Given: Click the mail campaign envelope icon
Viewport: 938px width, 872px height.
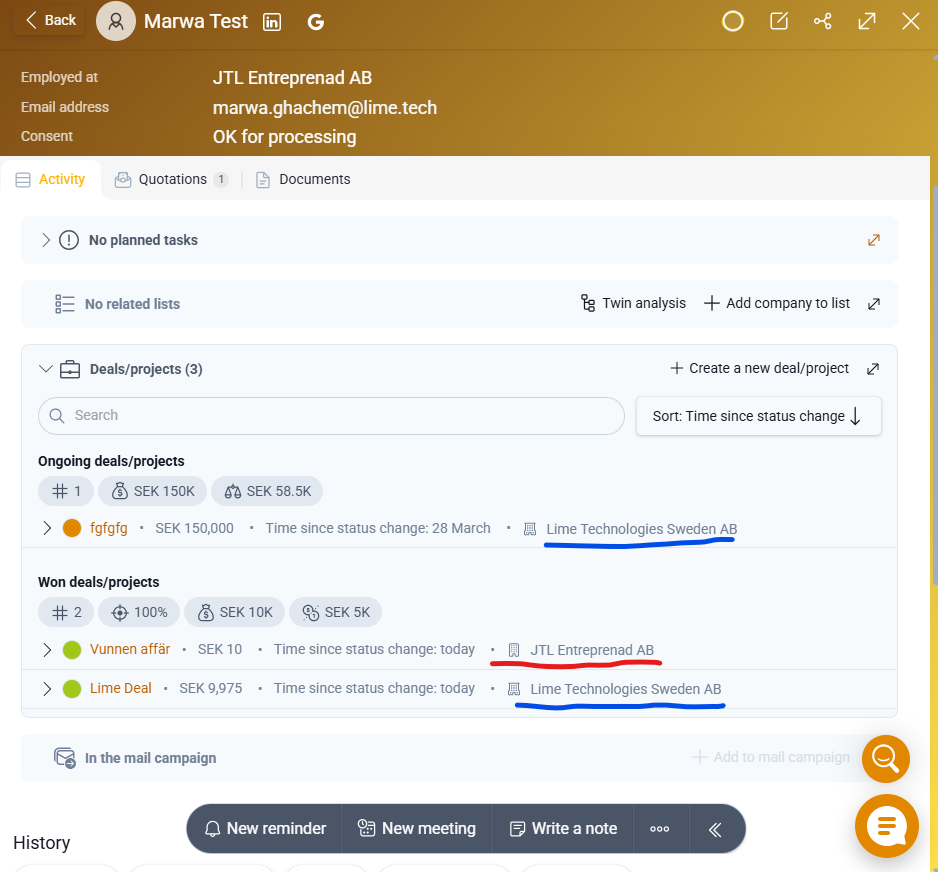Looking at the screenshot, I should coord(65,758).
